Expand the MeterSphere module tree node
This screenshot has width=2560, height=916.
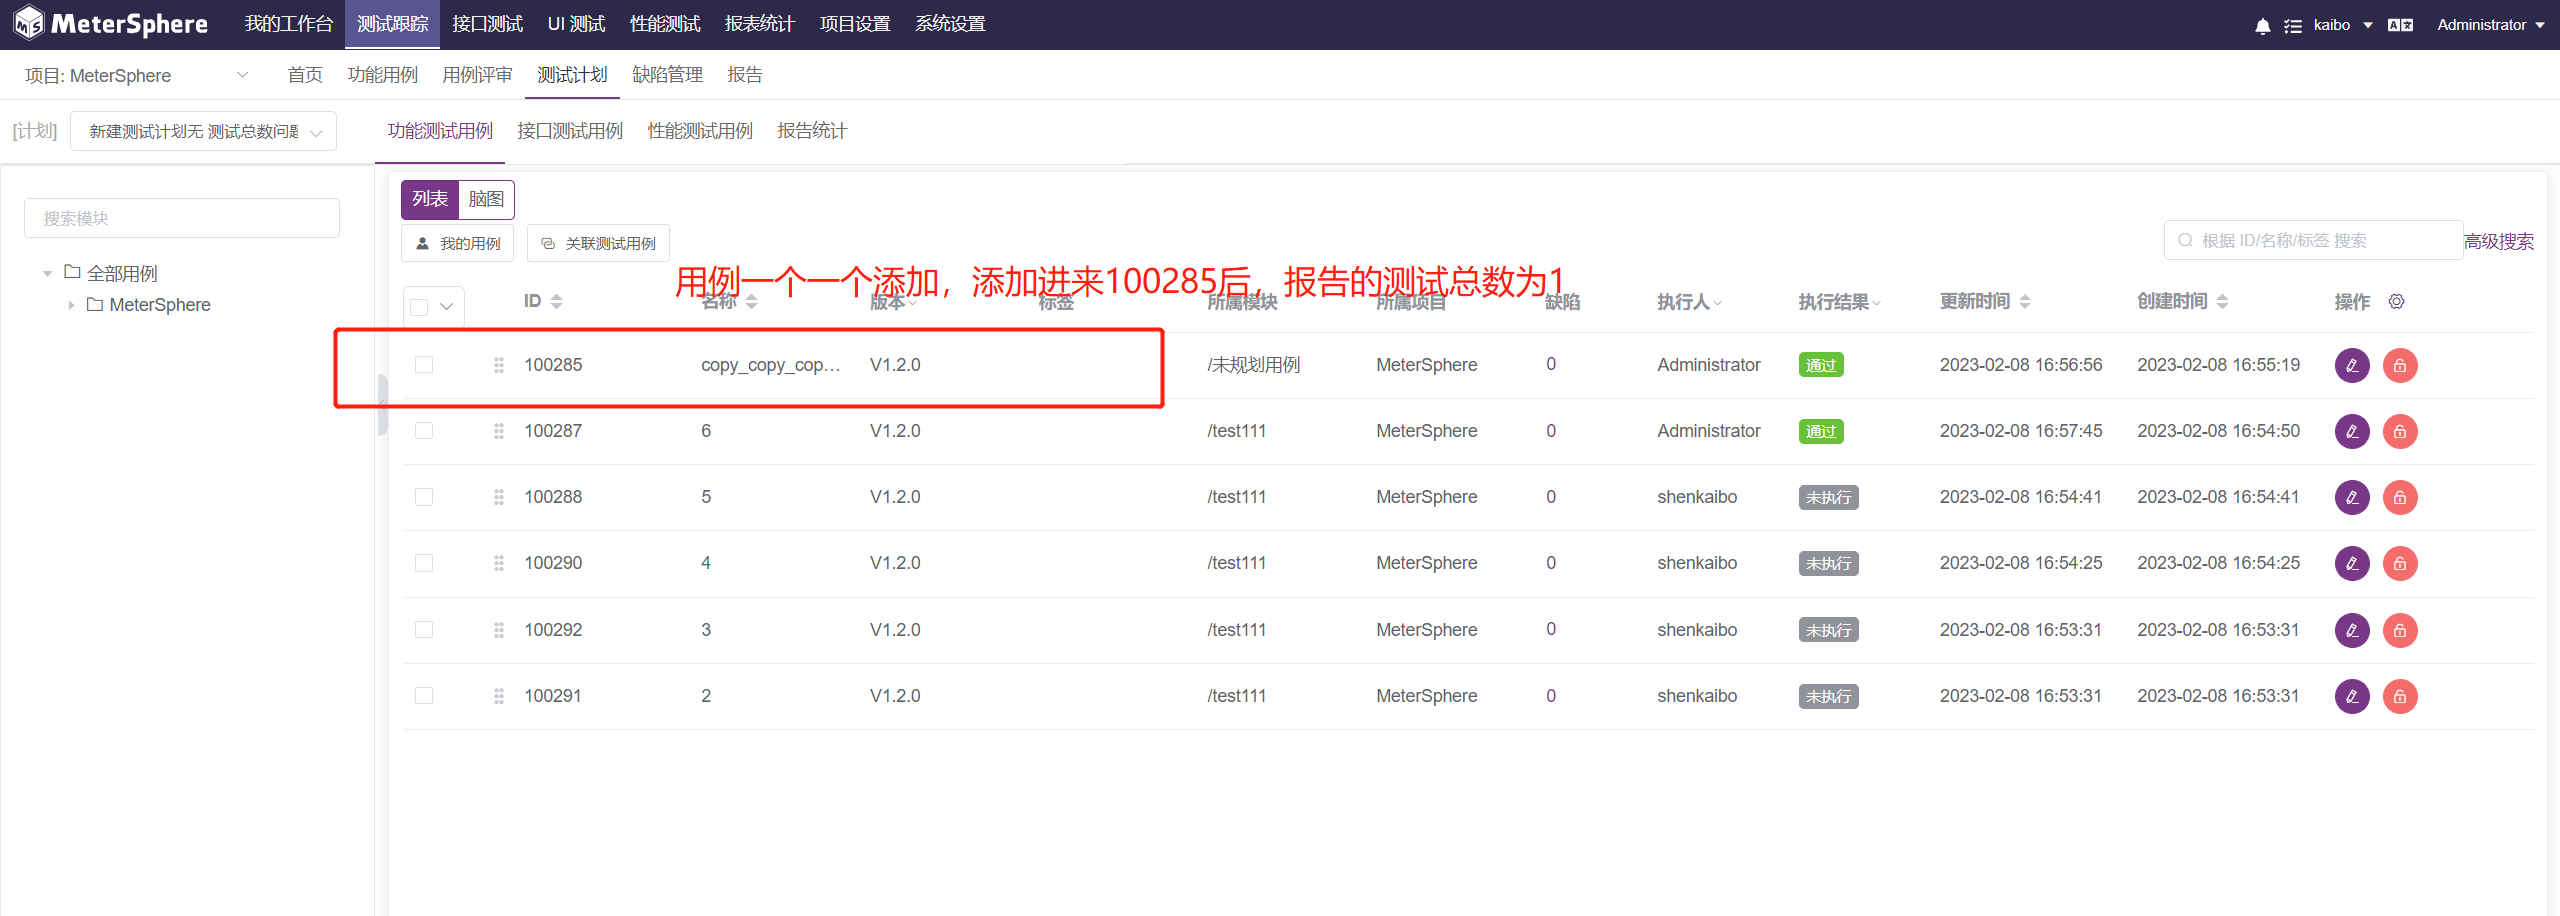tap(71, 305)
